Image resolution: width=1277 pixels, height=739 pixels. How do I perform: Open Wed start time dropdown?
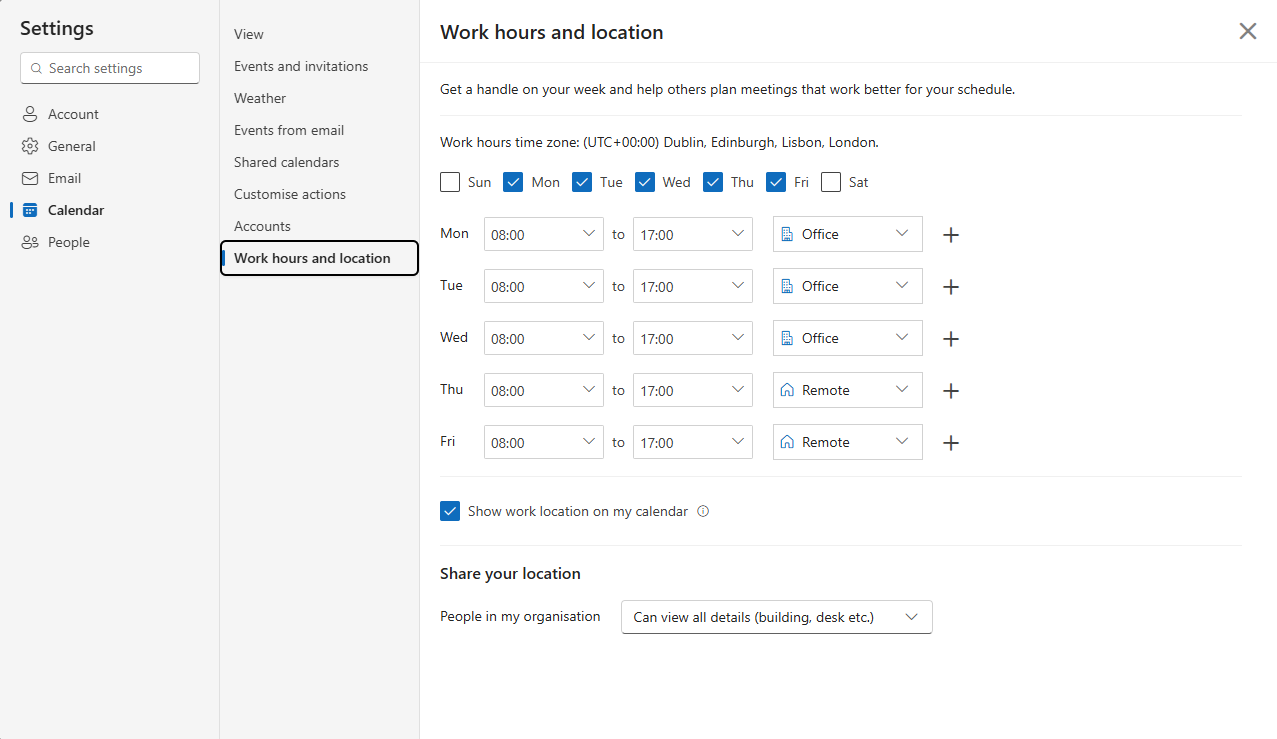pyautogui.click(x=544, y=338)
